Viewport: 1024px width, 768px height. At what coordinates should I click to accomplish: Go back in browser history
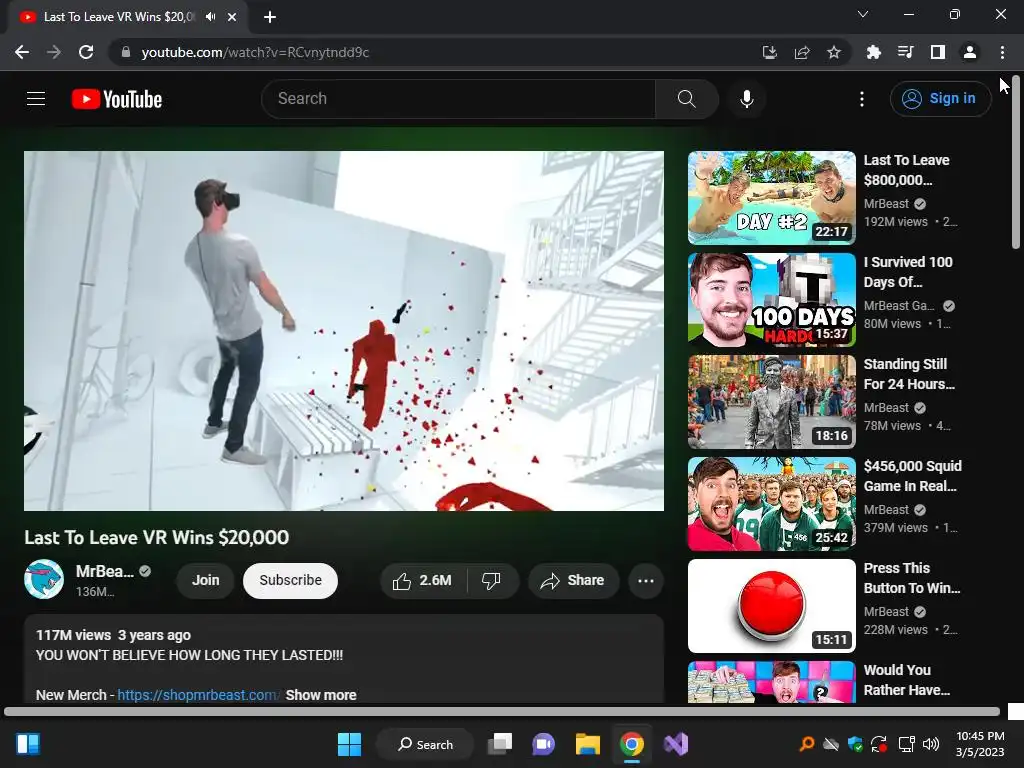[x=22, y=52]
